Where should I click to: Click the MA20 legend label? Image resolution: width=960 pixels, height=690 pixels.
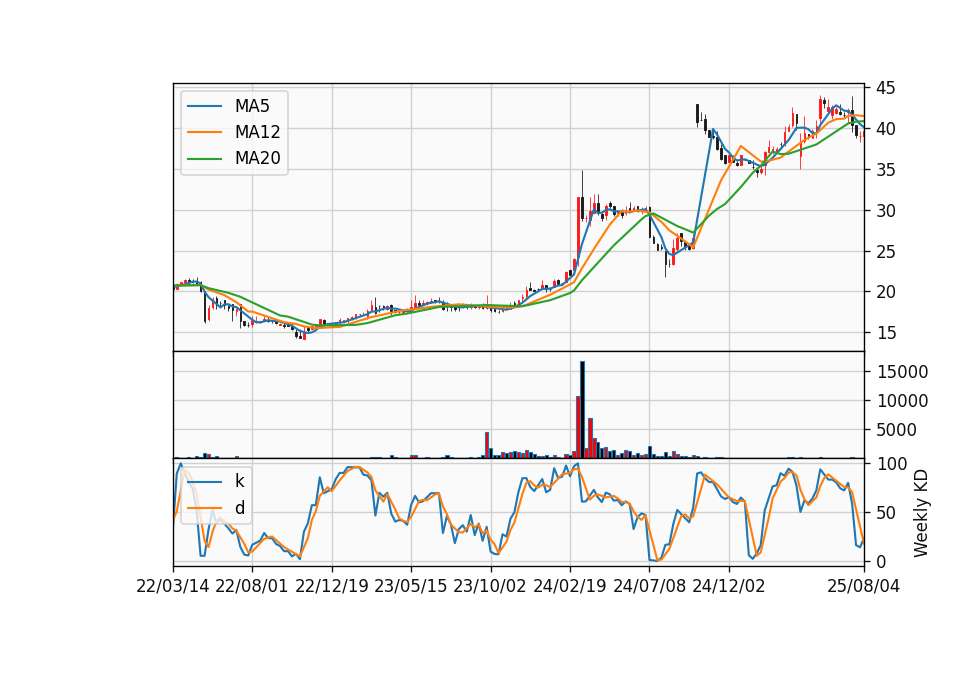click(x=257, y=158)
